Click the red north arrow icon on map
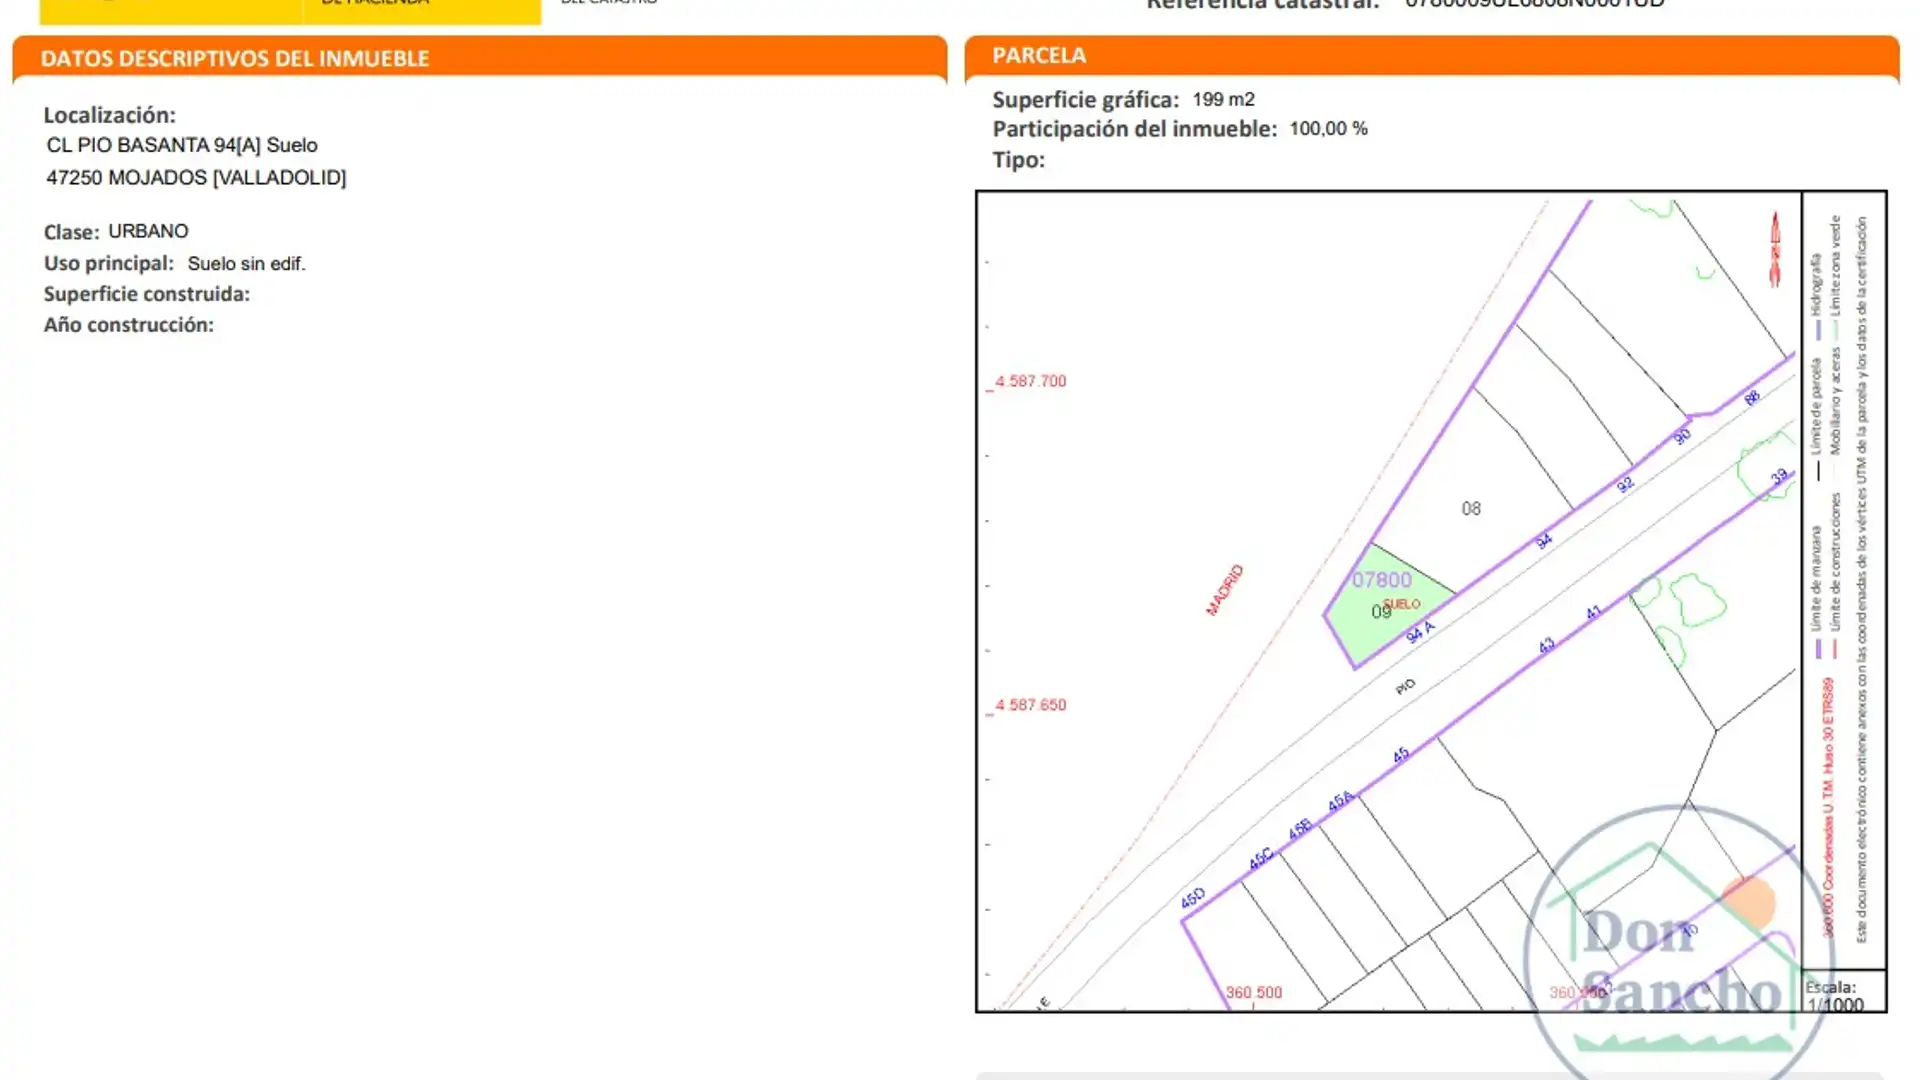1920x1080 pixels. pyautogui.click(x=1775, y=250)
